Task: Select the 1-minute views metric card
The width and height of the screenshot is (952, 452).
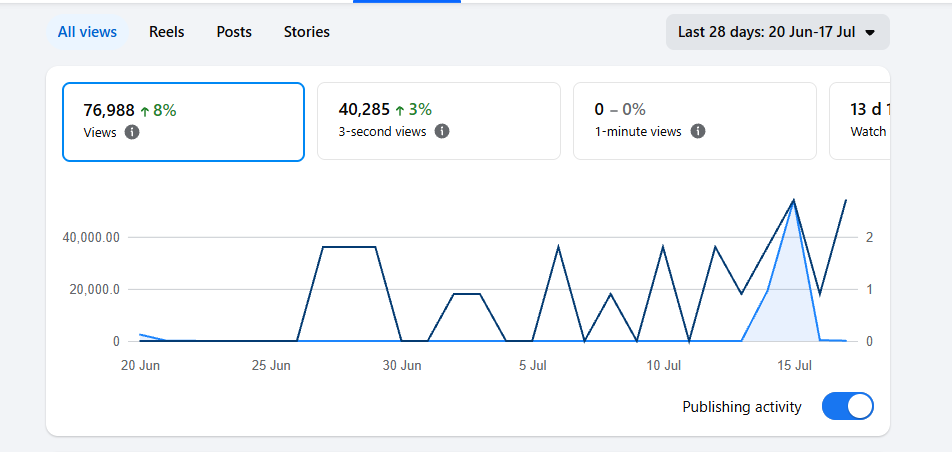Action: point(695,121)
